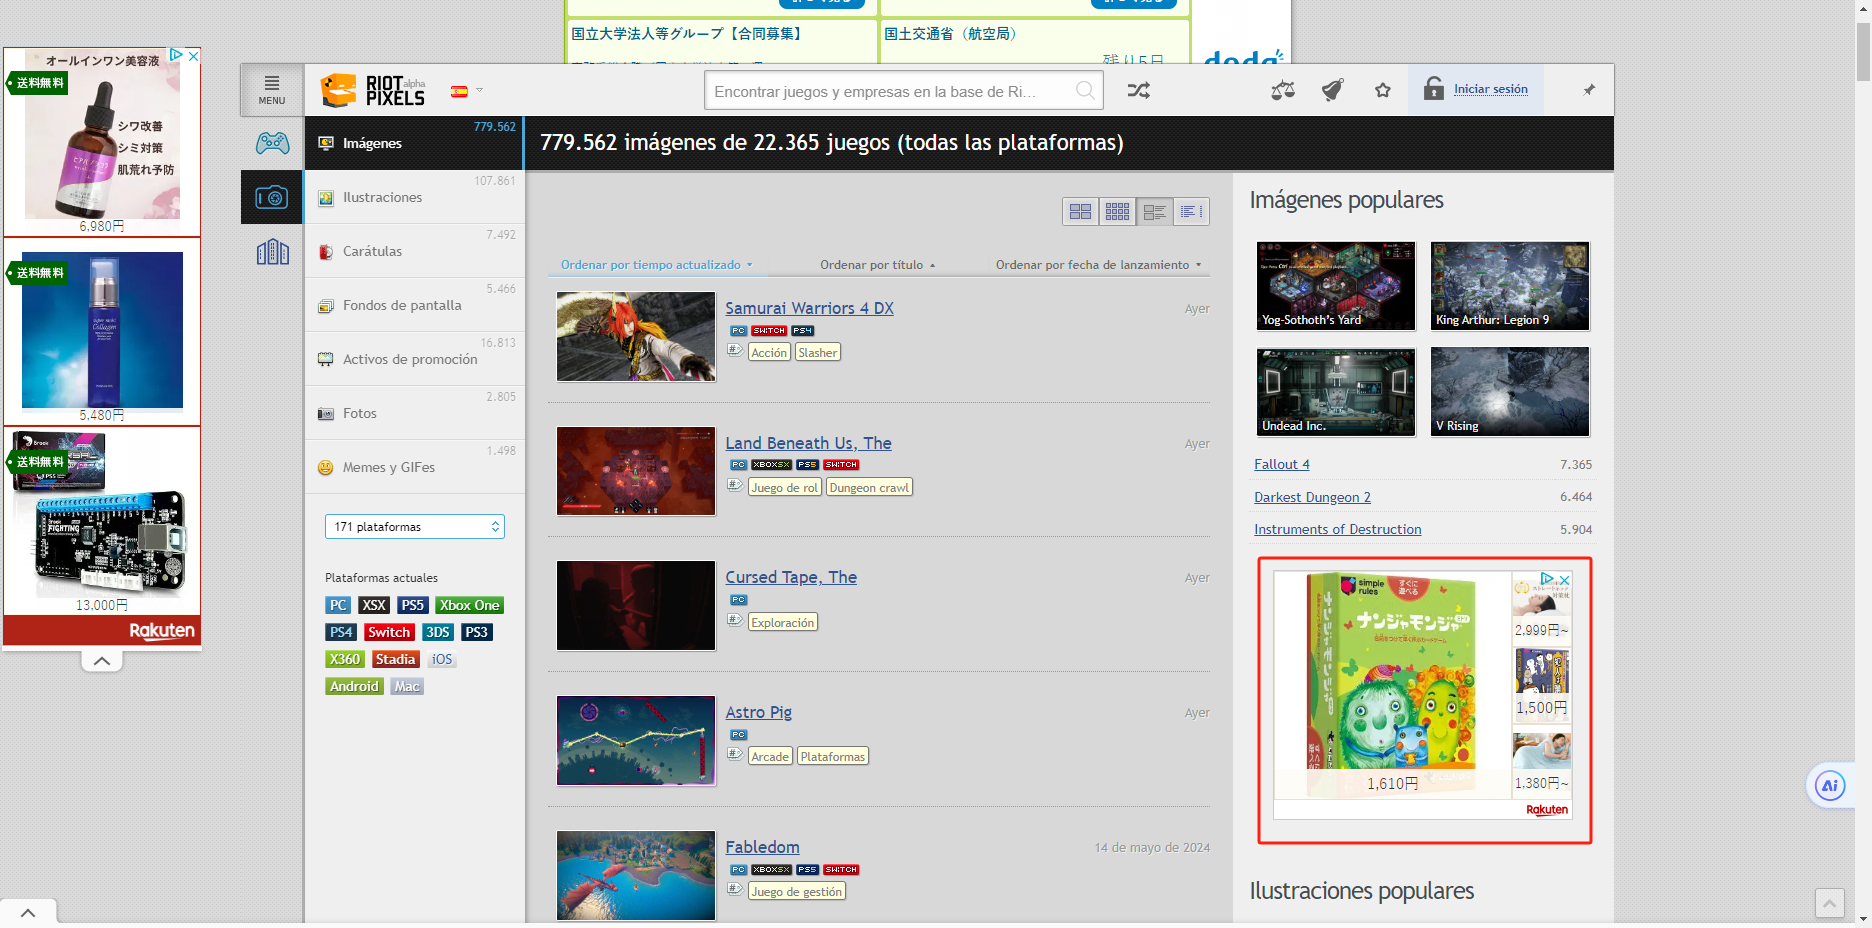Open the comparison scales icon
The image size is (1872, 928).
[1283, 90]
